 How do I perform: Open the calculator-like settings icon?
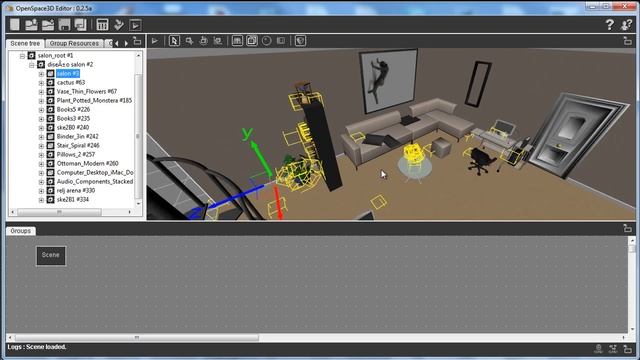click(102, 25)
